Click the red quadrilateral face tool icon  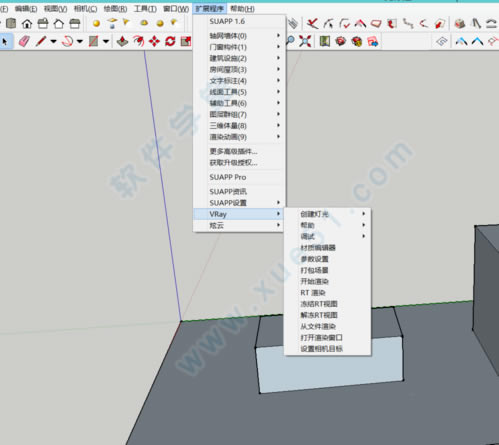point(376,24)
